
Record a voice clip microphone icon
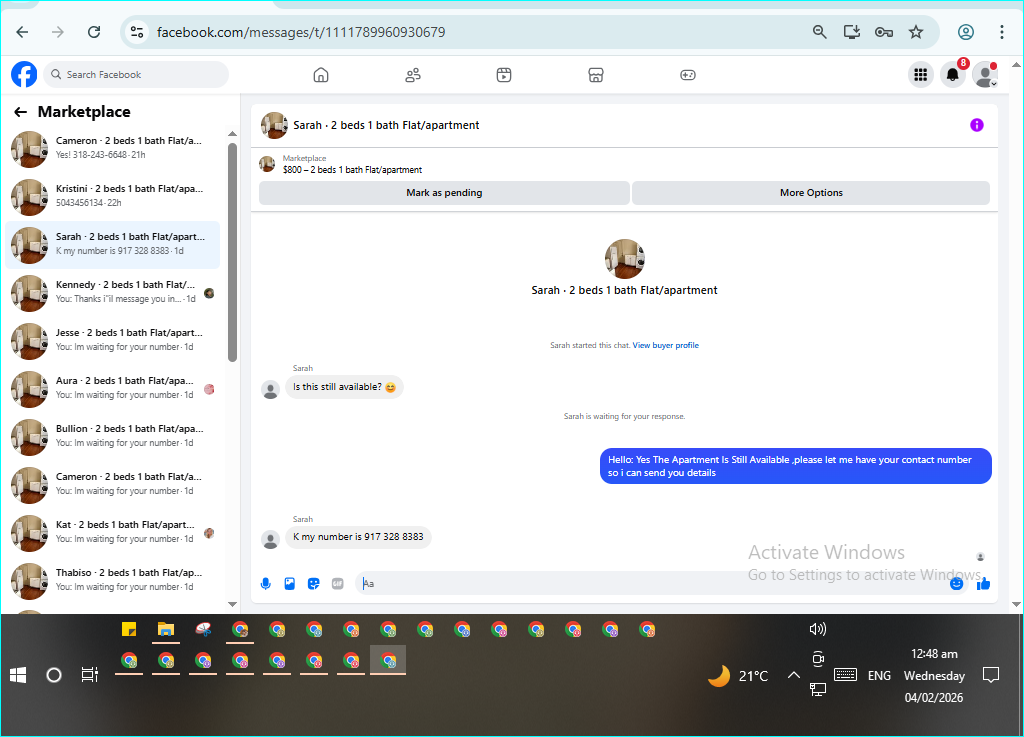tap(266, 584)
